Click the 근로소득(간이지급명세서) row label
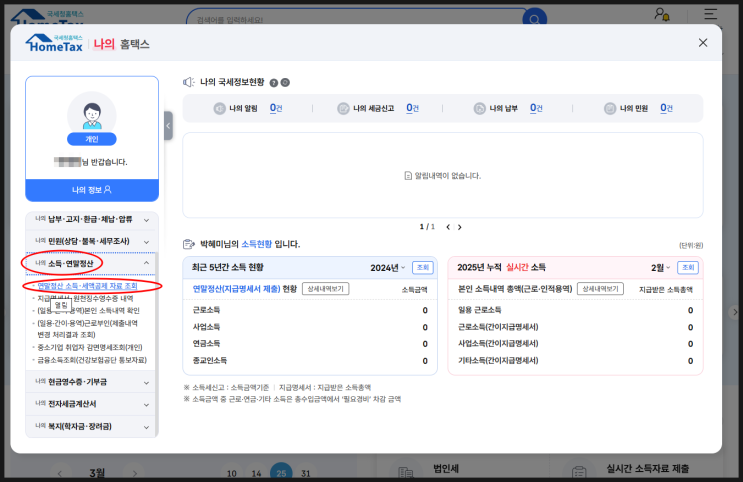743x482 pixels. [498, 327]
